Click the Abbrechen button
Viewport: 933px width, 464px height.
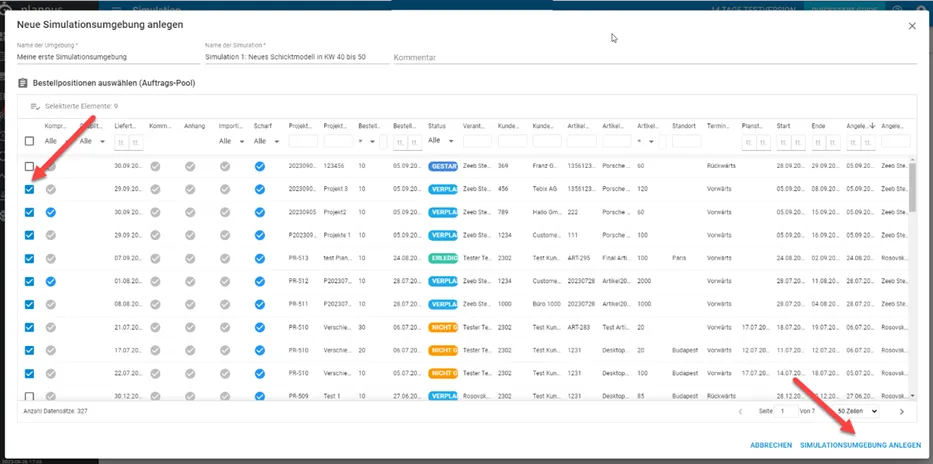point(771,445)
